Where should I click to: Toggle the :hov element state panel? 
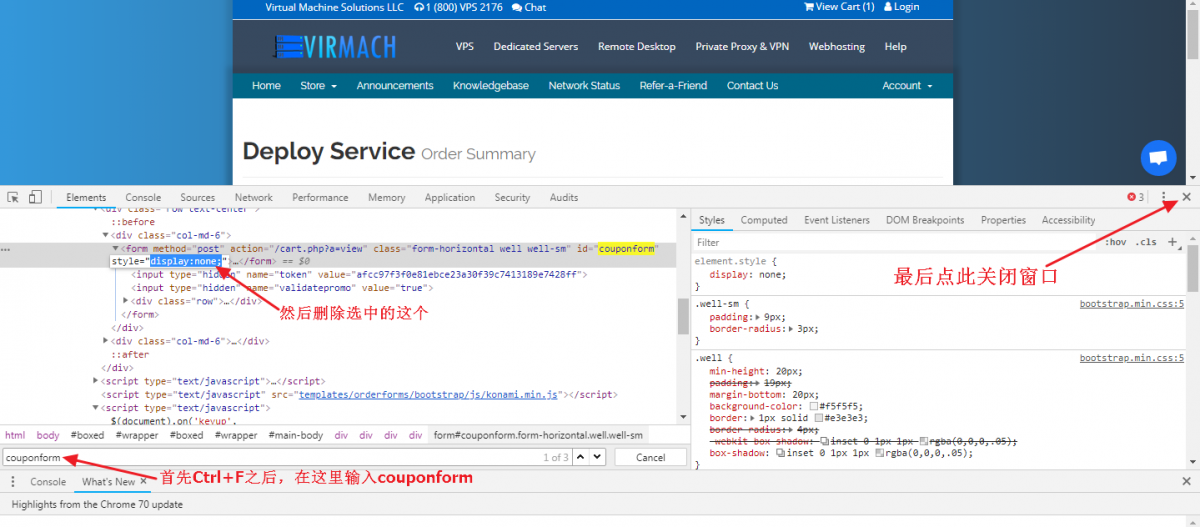point(1116,242)
